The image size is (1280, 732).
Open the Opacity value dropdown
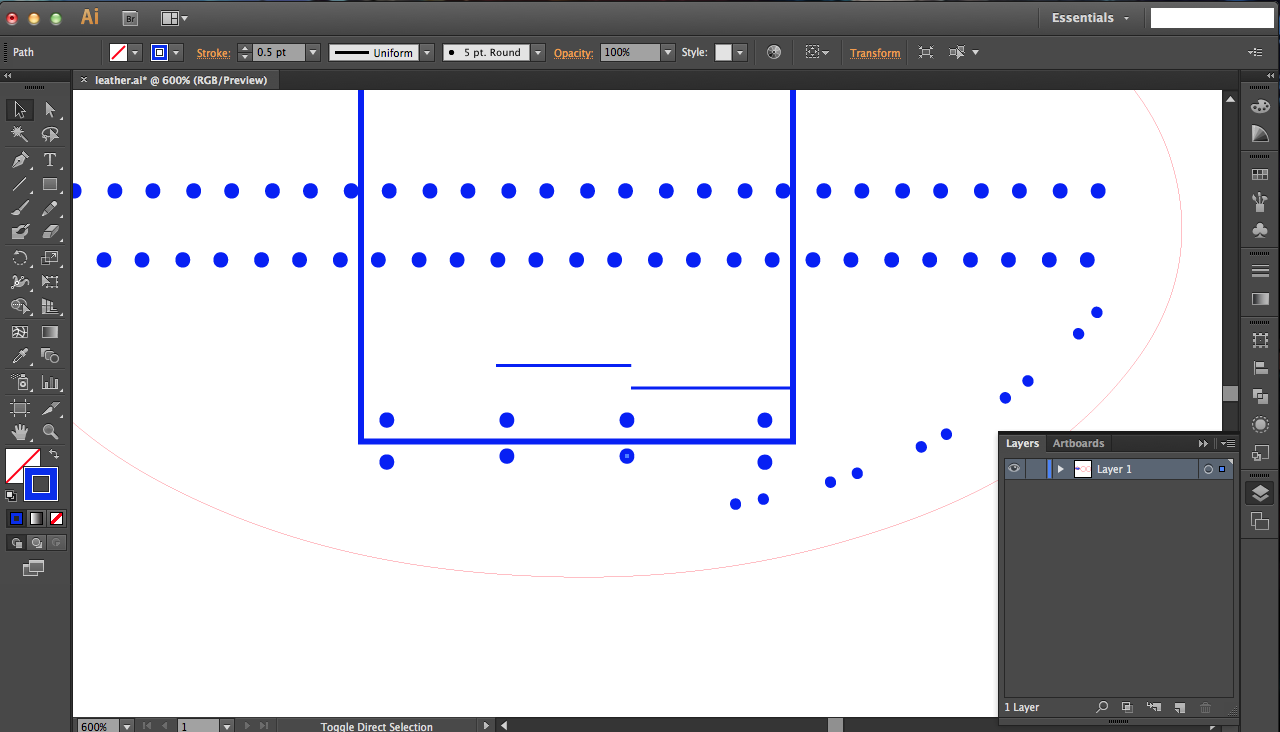coord(668,52)
